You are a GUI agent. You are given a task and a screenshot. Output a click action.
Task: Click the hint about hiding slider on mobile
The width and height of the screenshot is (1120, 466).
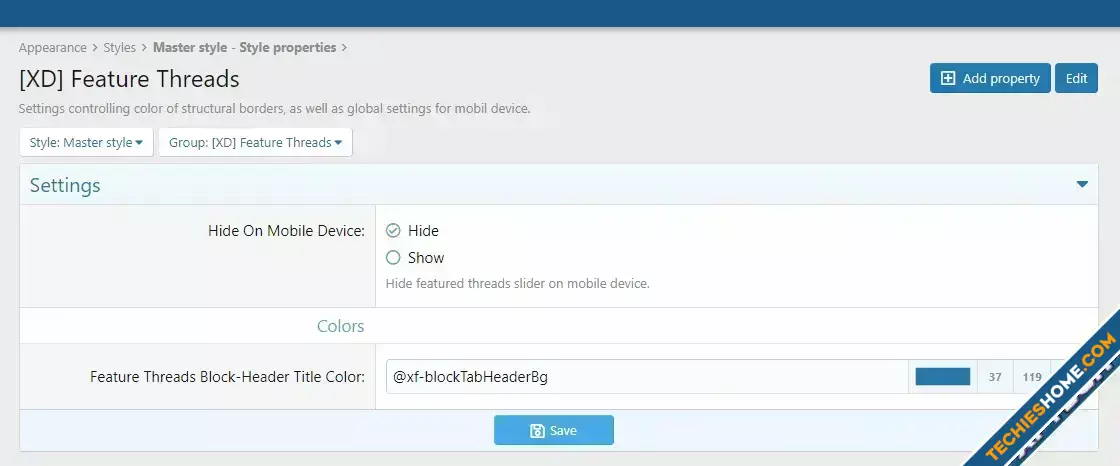coord(517,283)
